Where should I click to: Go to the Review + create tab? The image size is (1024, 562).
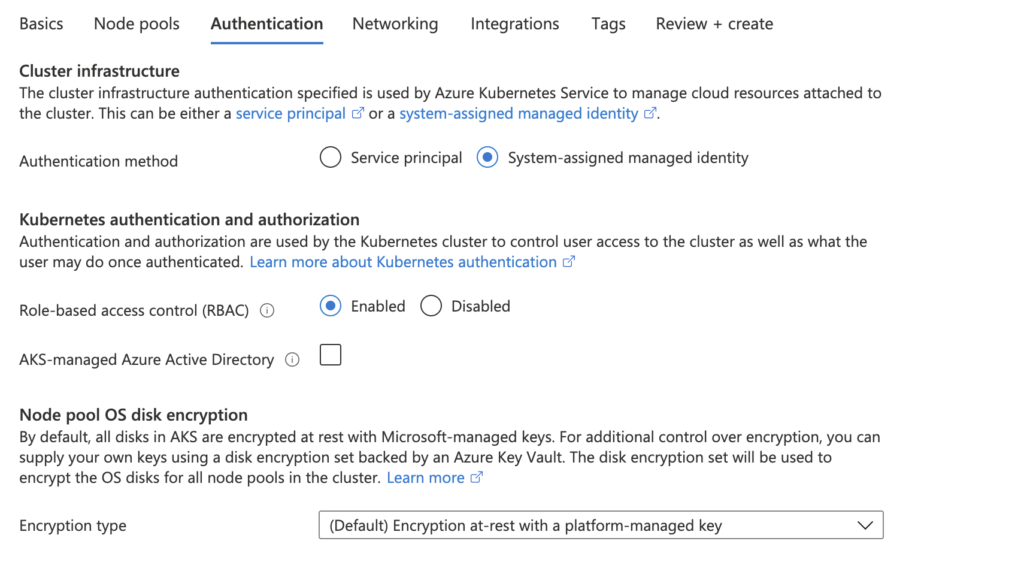[714, 24]
